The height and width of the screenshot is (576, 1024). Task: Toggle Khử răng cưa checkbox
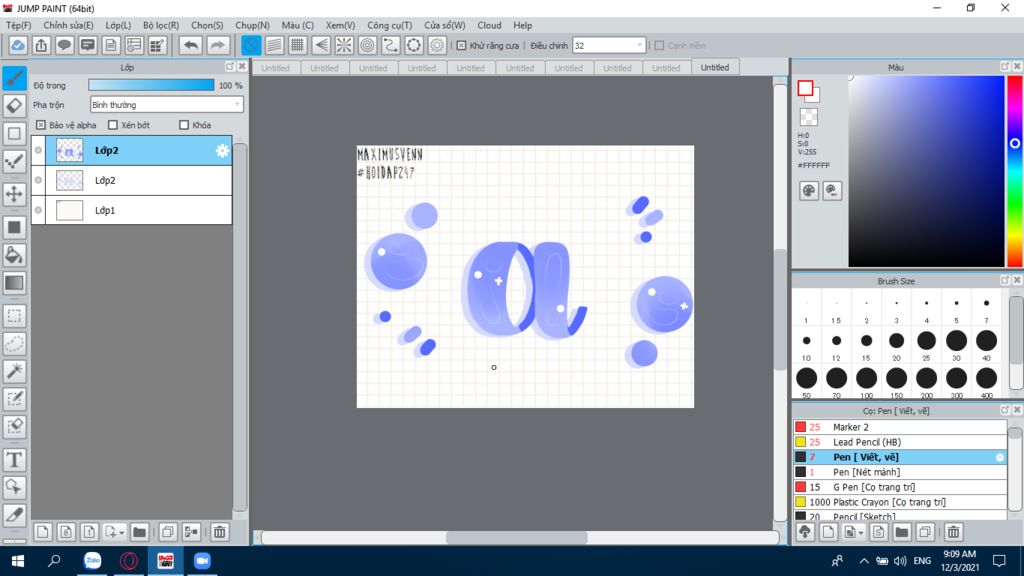(462, 46)
